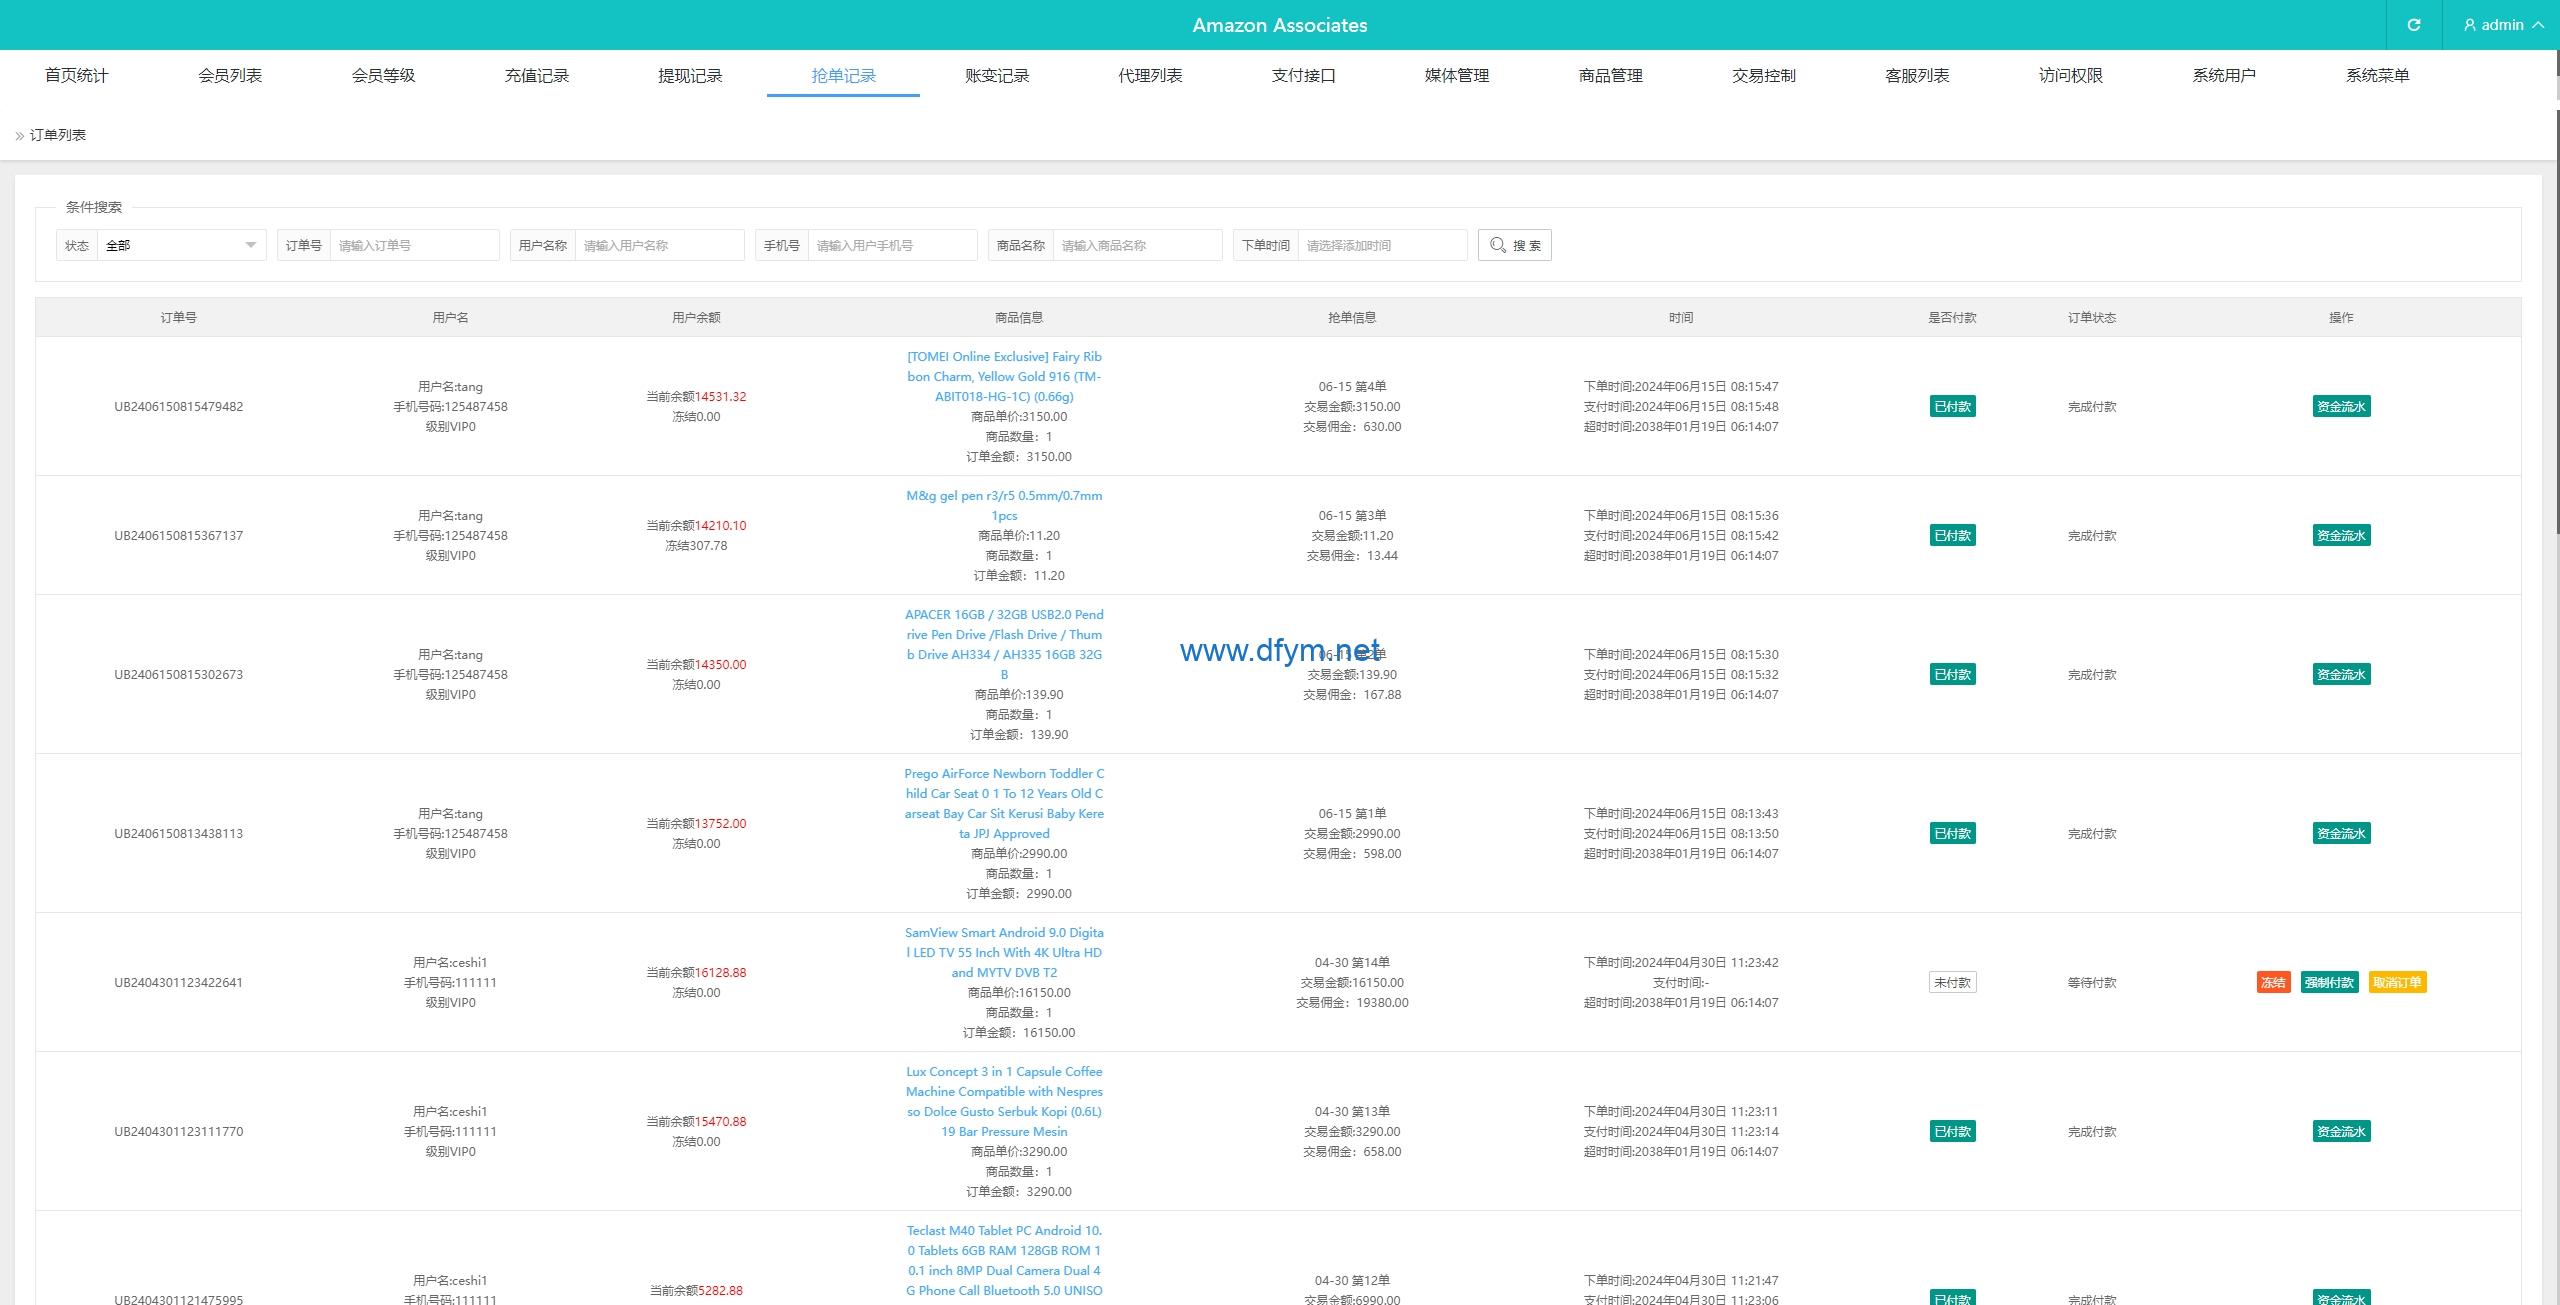2560x1305 pixels.
Task: Click order number UB2406150813438113
Action: click(178, 833)
